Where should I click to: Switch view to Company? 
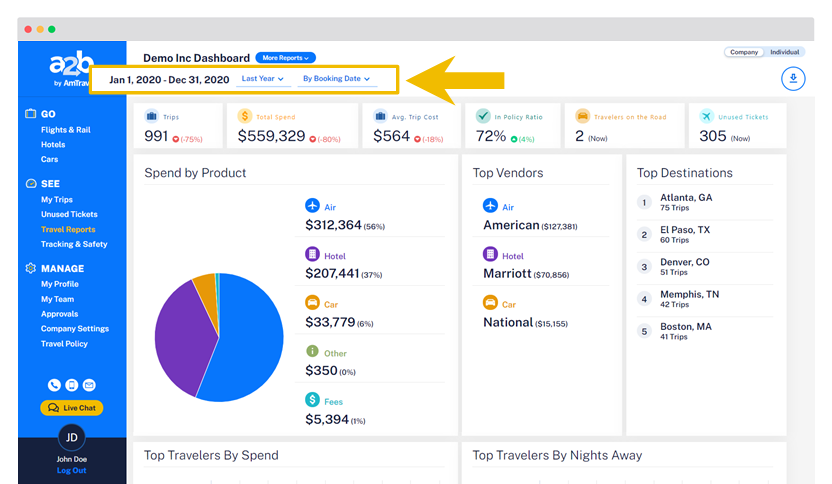743,52
